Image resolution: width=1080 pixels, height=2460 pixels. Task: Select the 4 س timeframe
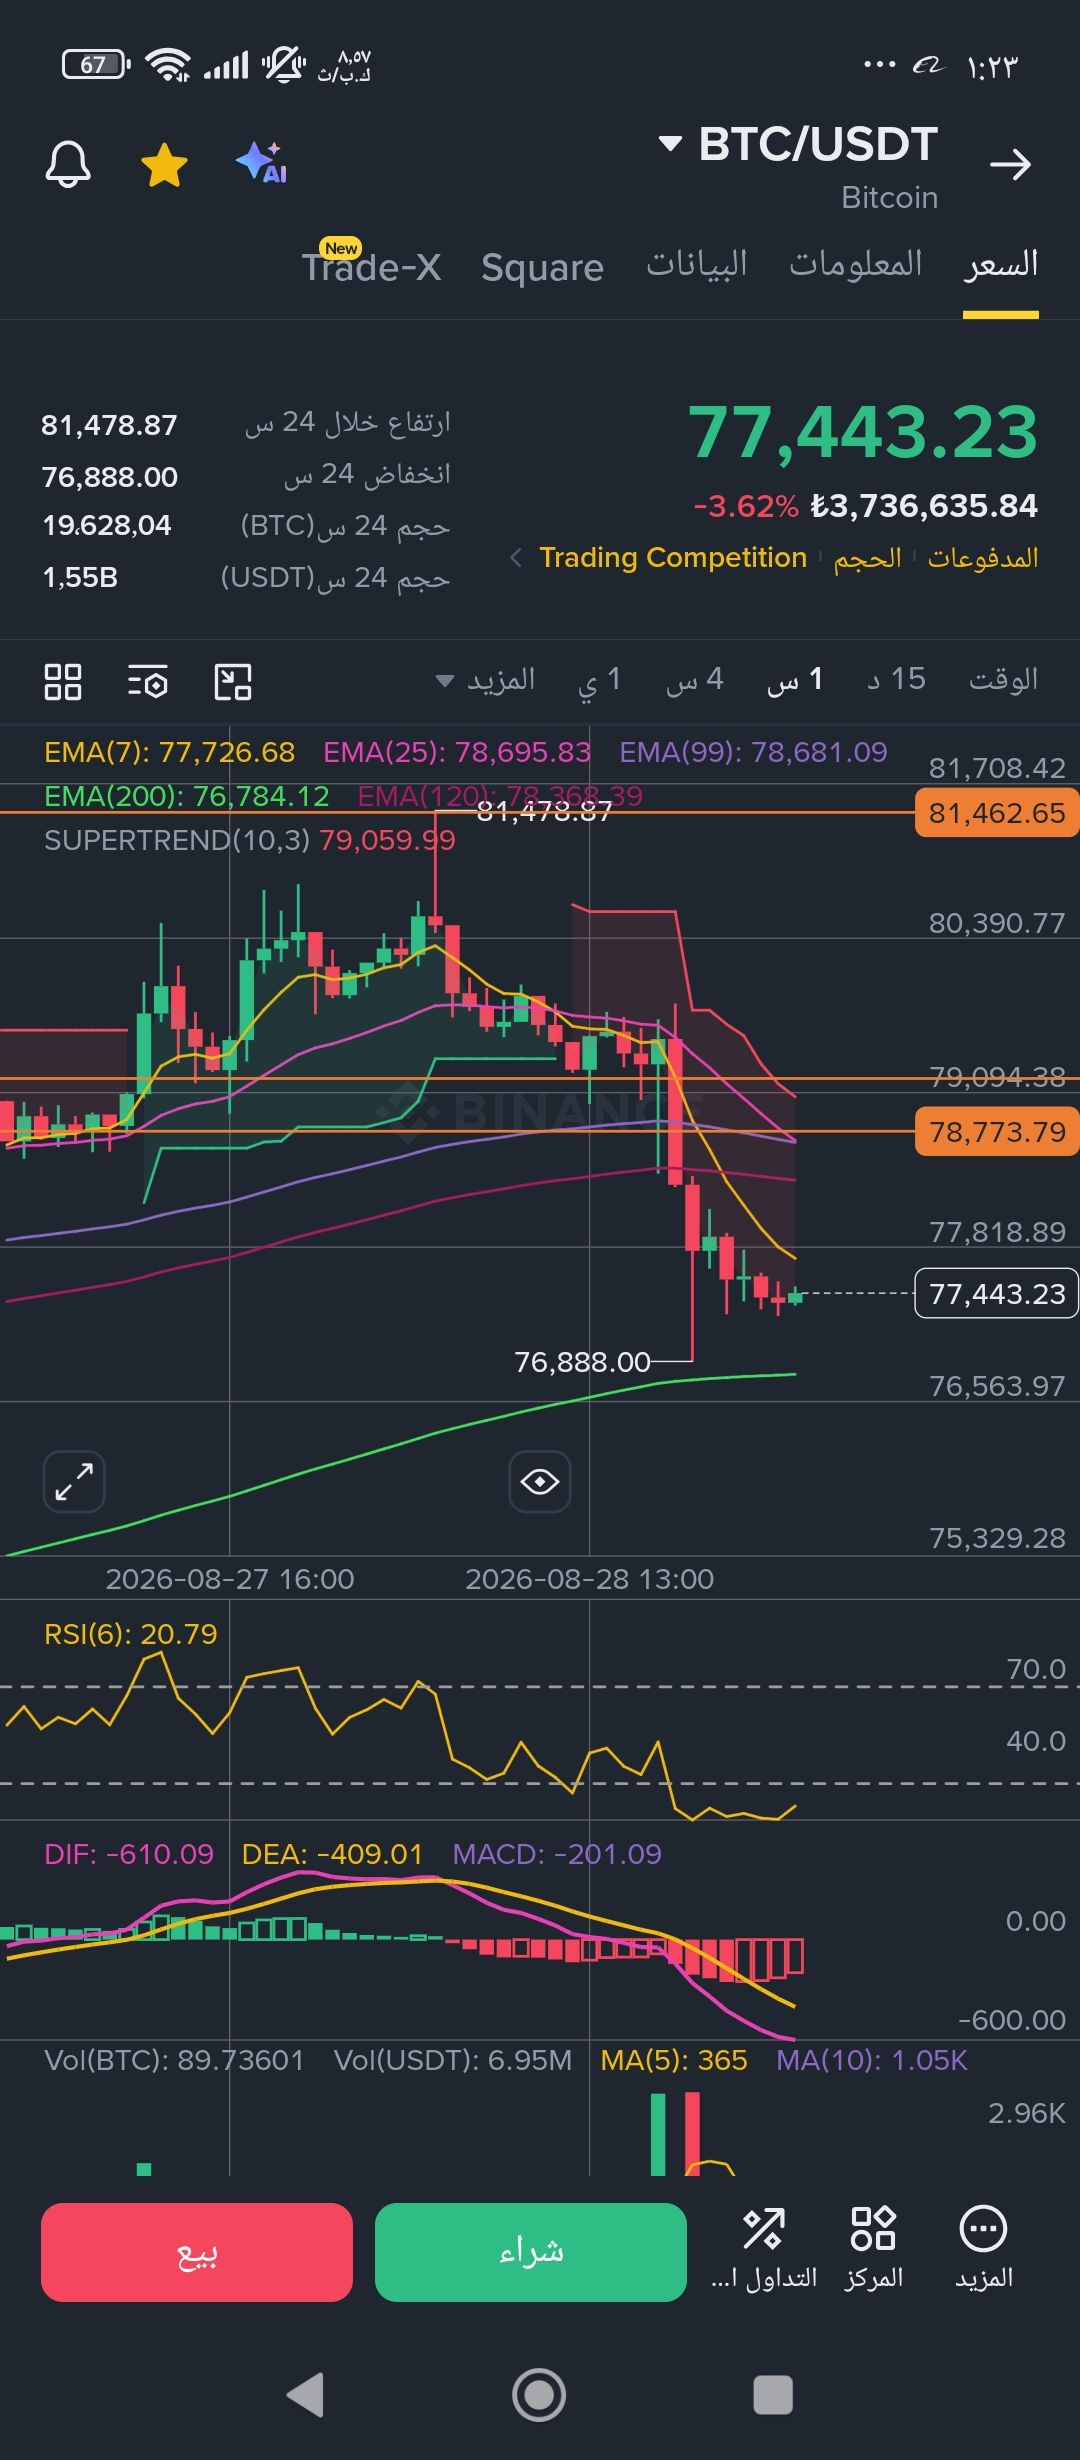695,680
